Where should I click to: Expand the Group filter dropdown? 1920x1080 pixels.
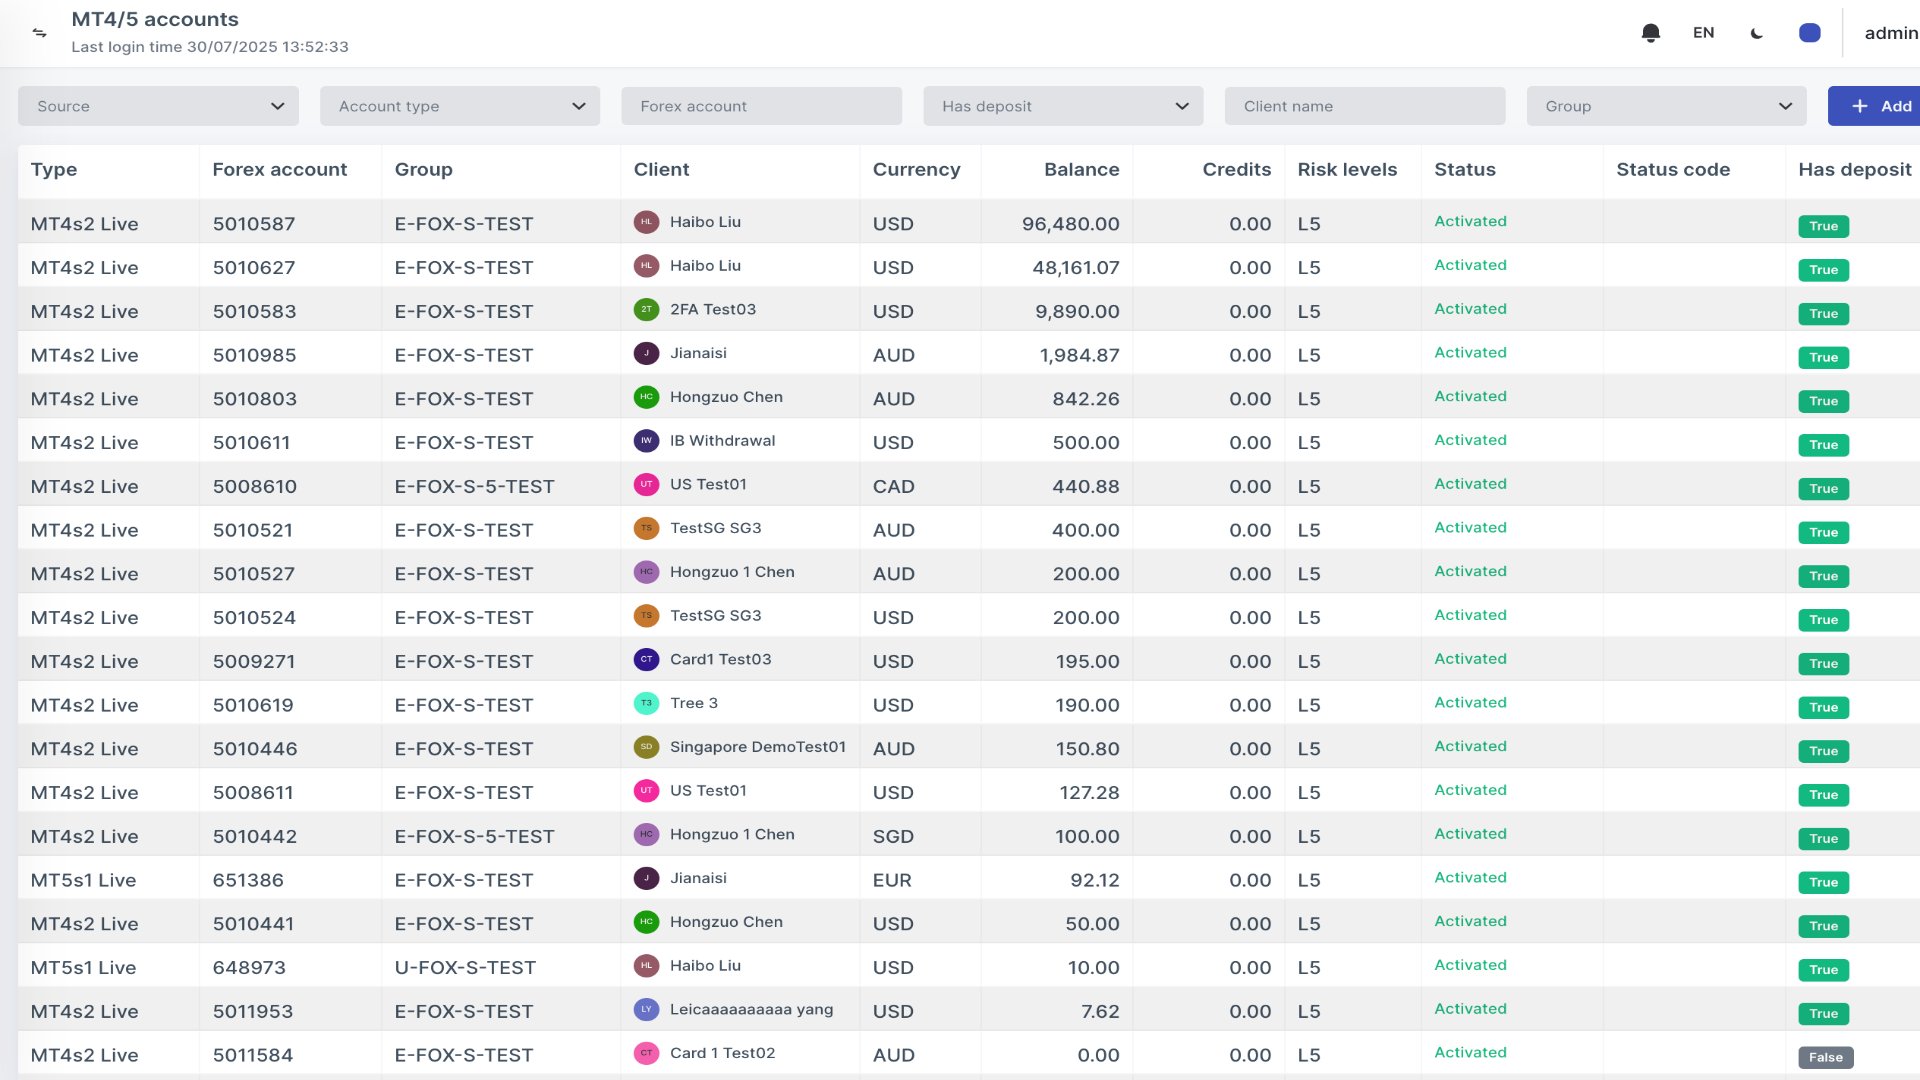1667,106
